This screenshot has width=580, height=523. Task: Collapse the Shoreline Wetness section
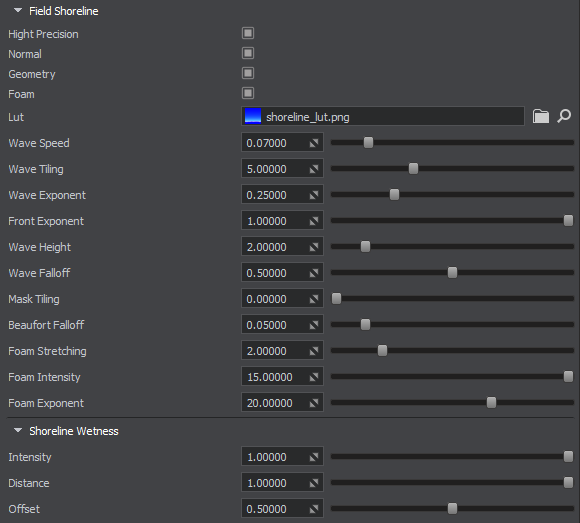click(18, 431)
